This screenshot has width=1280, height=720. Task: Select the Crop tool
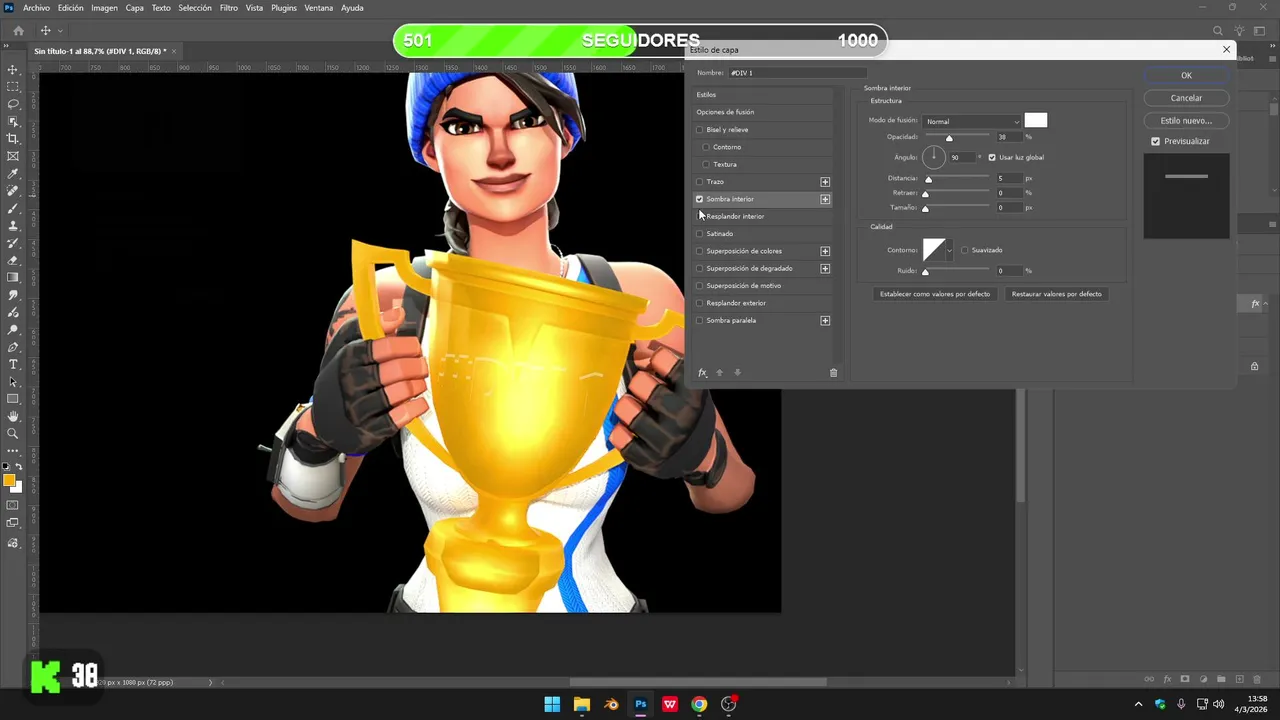pos(13,139)
